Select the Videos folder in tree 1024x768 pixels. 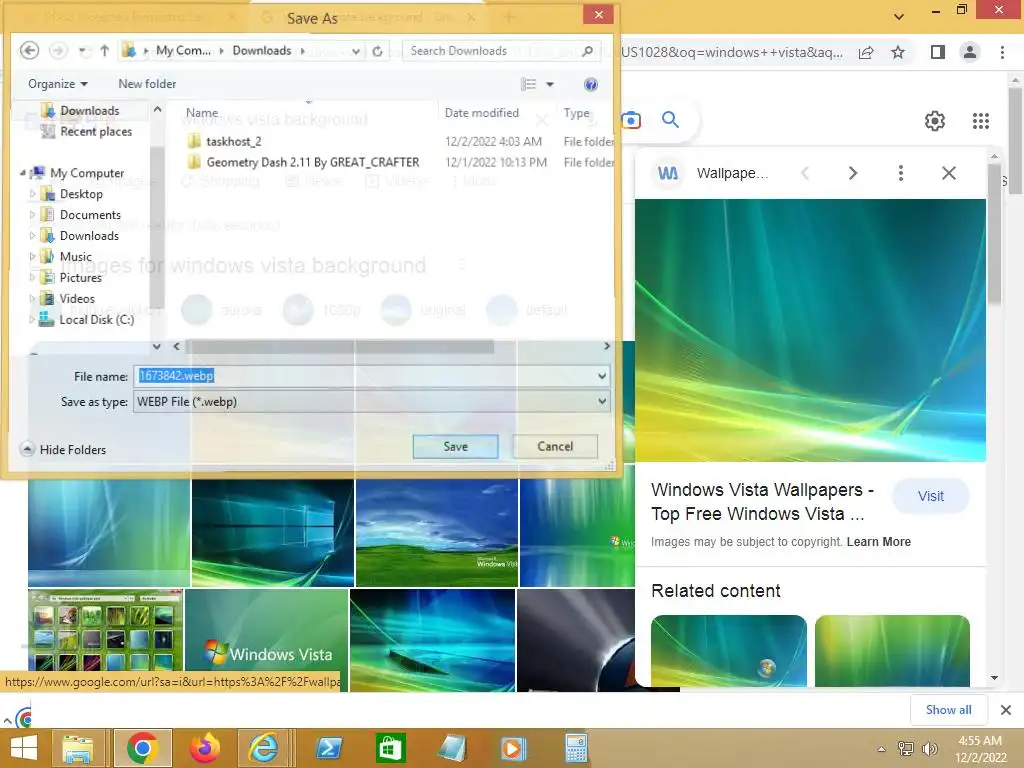click(77, 298)
